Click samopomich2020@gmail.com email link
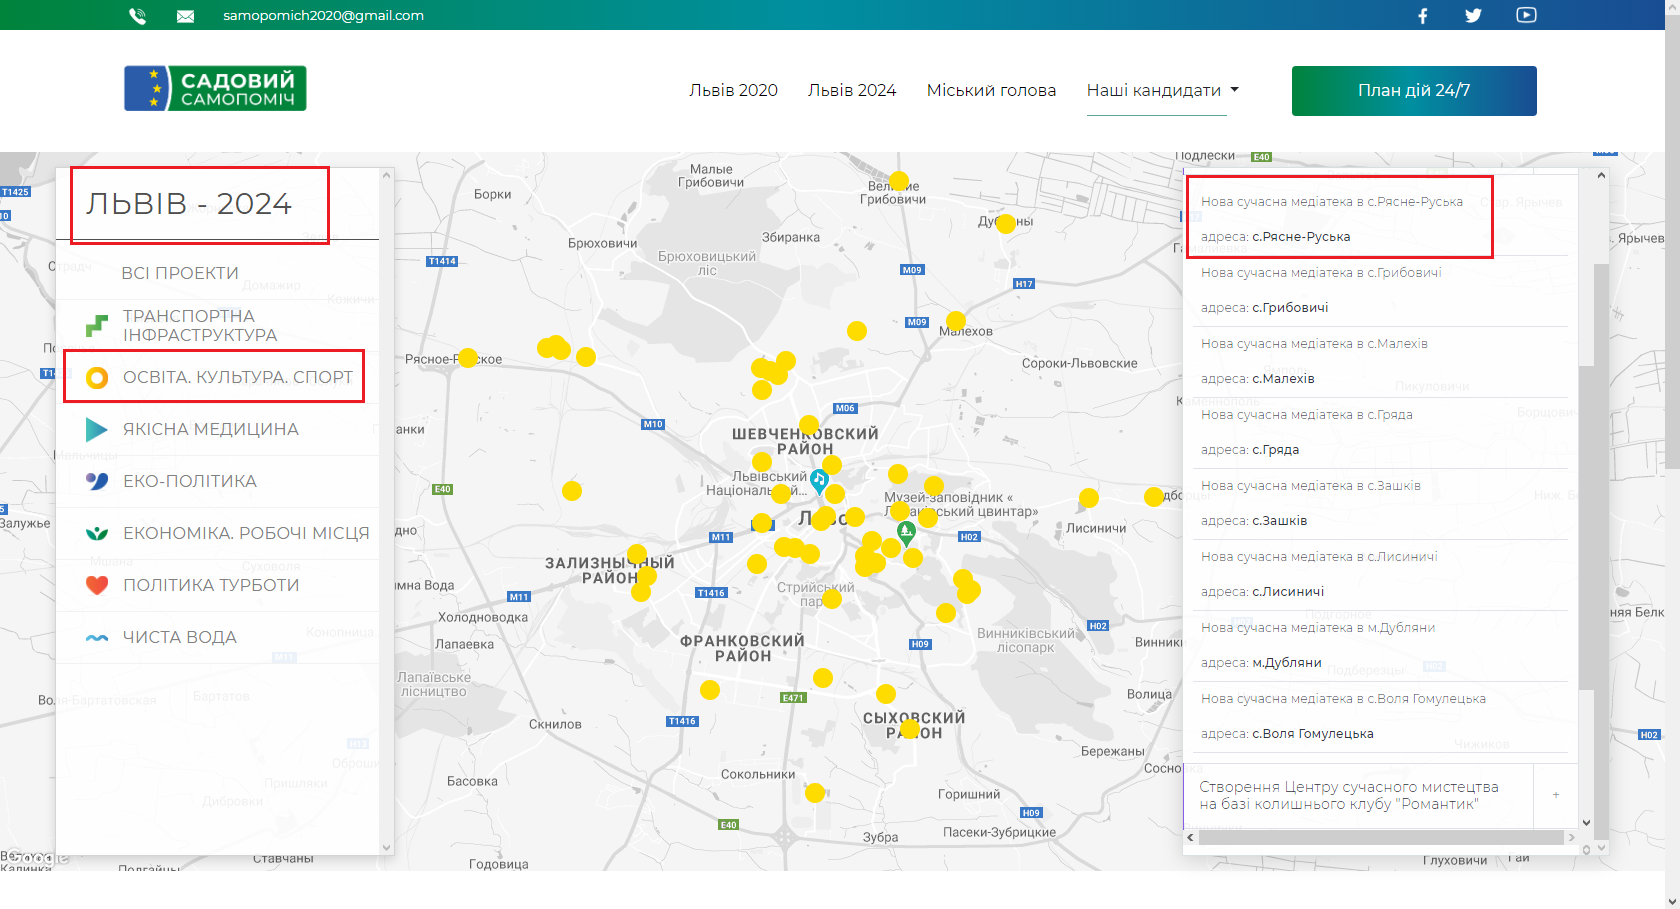The width and height of the screenshot is (1680, 909). 323,15
